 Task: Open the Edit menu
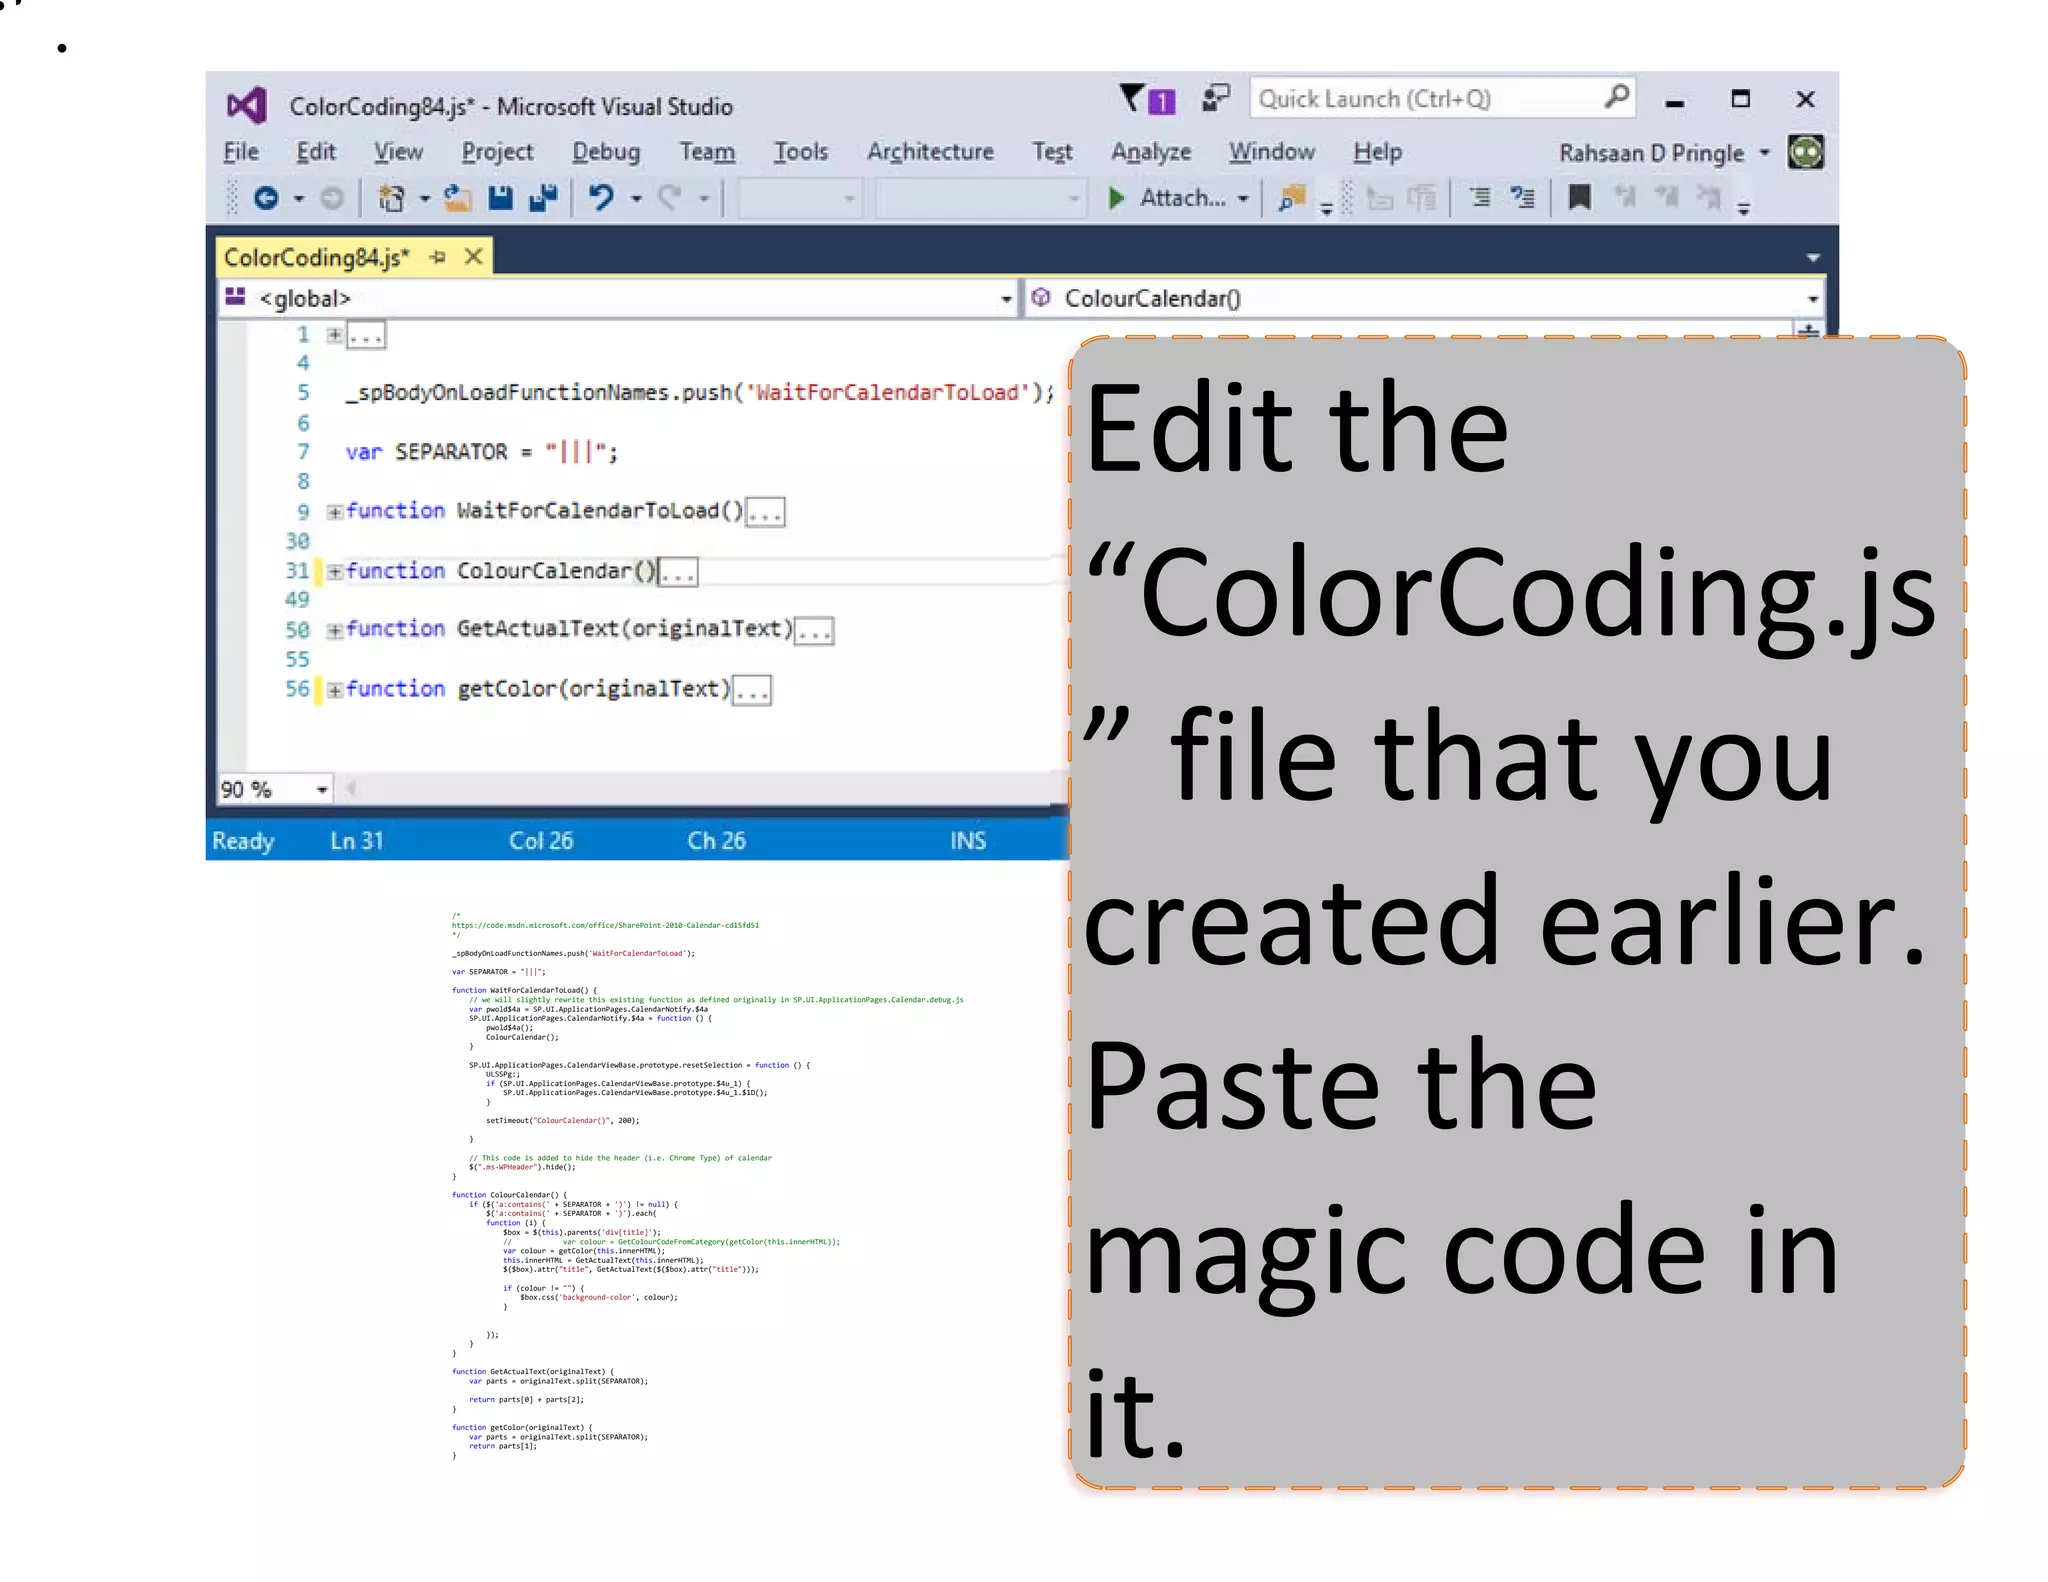[316, 152]
